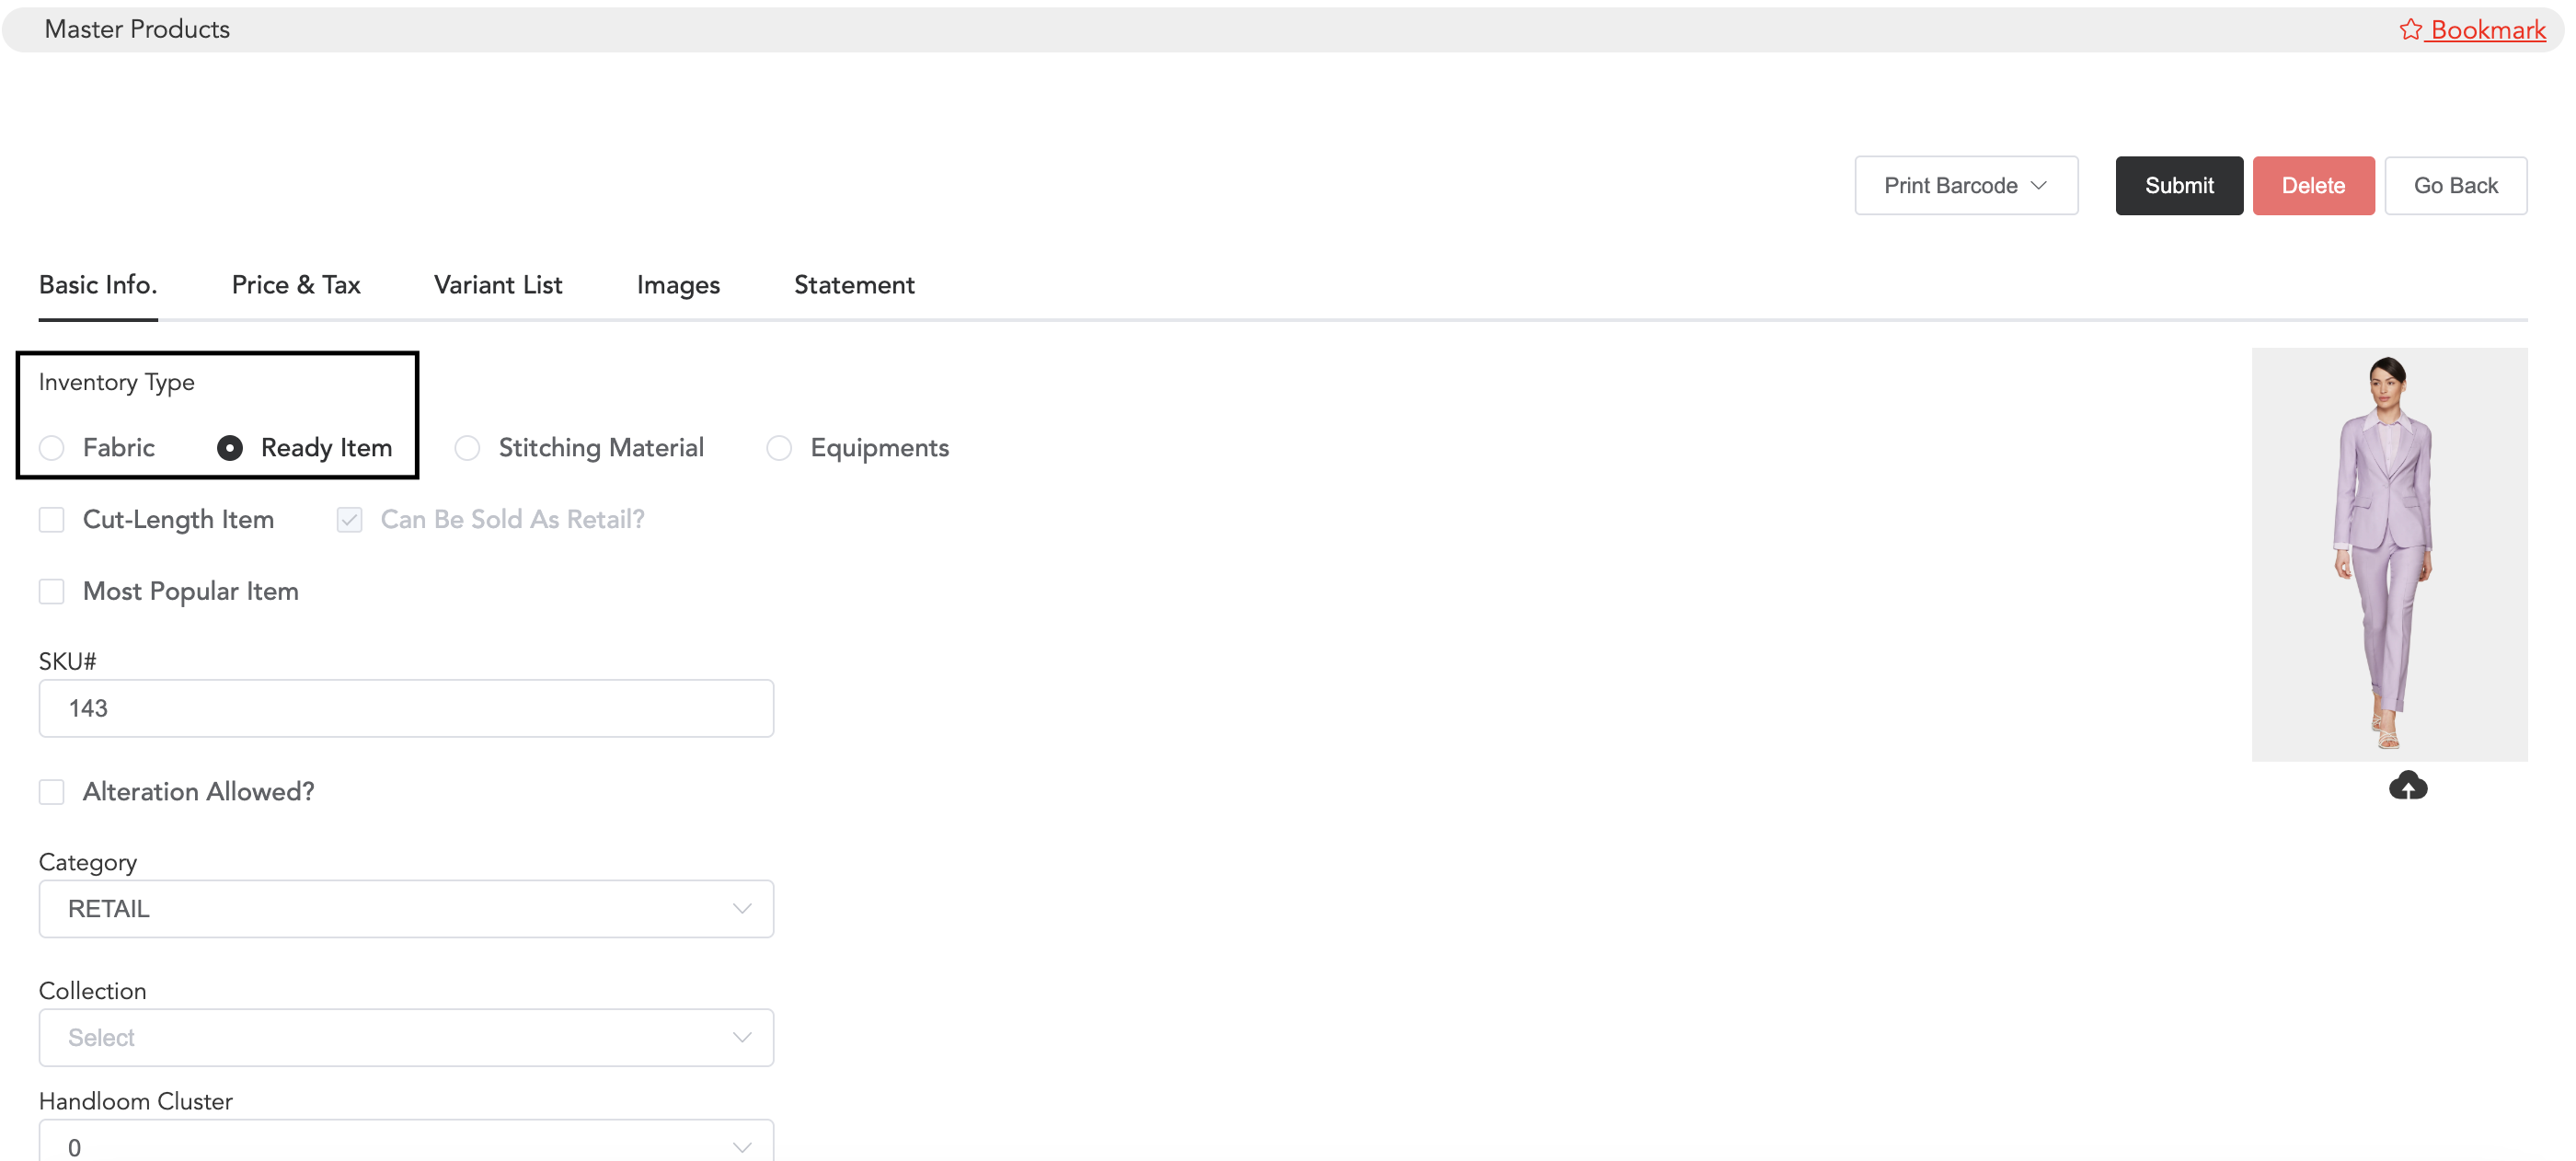The height and width of the screenshot is (1161, 2576).
Task: Open the Handloom Cluster dropdown
Action: (x=406, y=1142)
